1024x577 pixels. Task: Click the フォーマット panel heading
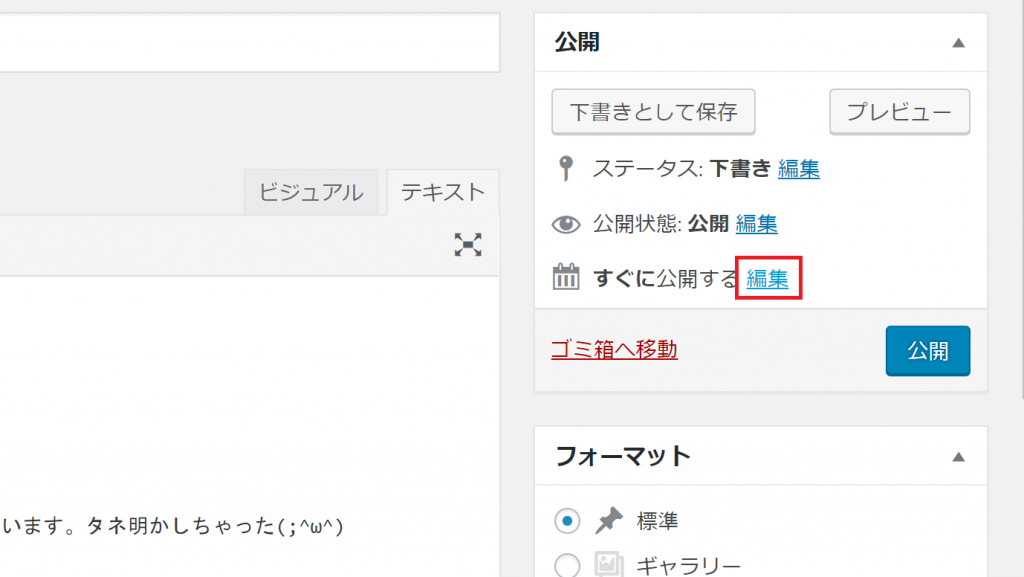pos(622,456)
